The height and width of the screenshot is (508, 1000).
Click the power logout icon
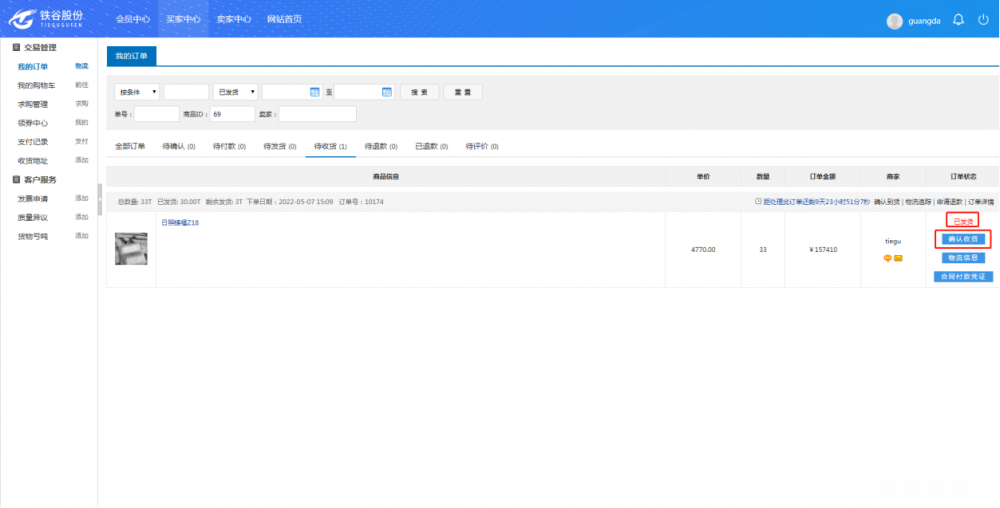[983, 20]
